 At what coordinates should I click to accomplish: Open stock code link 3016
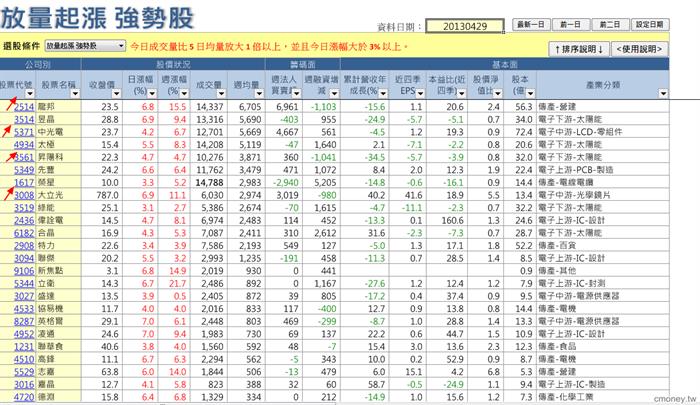pos(24,384)
